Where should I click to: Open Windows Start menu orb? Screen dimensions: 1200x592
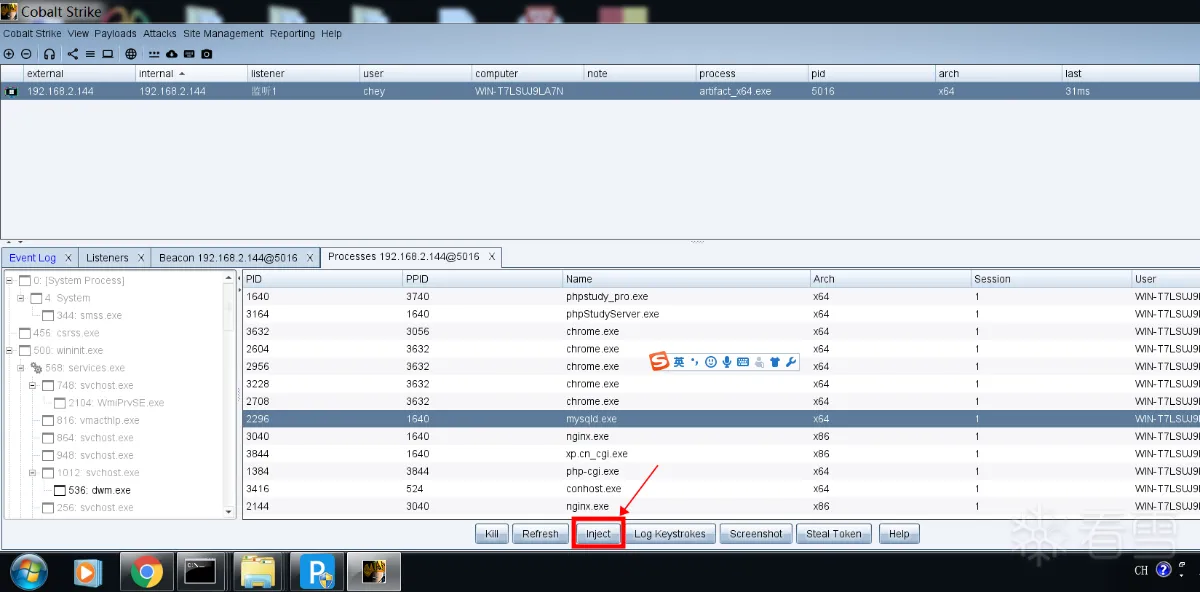coord(29,571)
